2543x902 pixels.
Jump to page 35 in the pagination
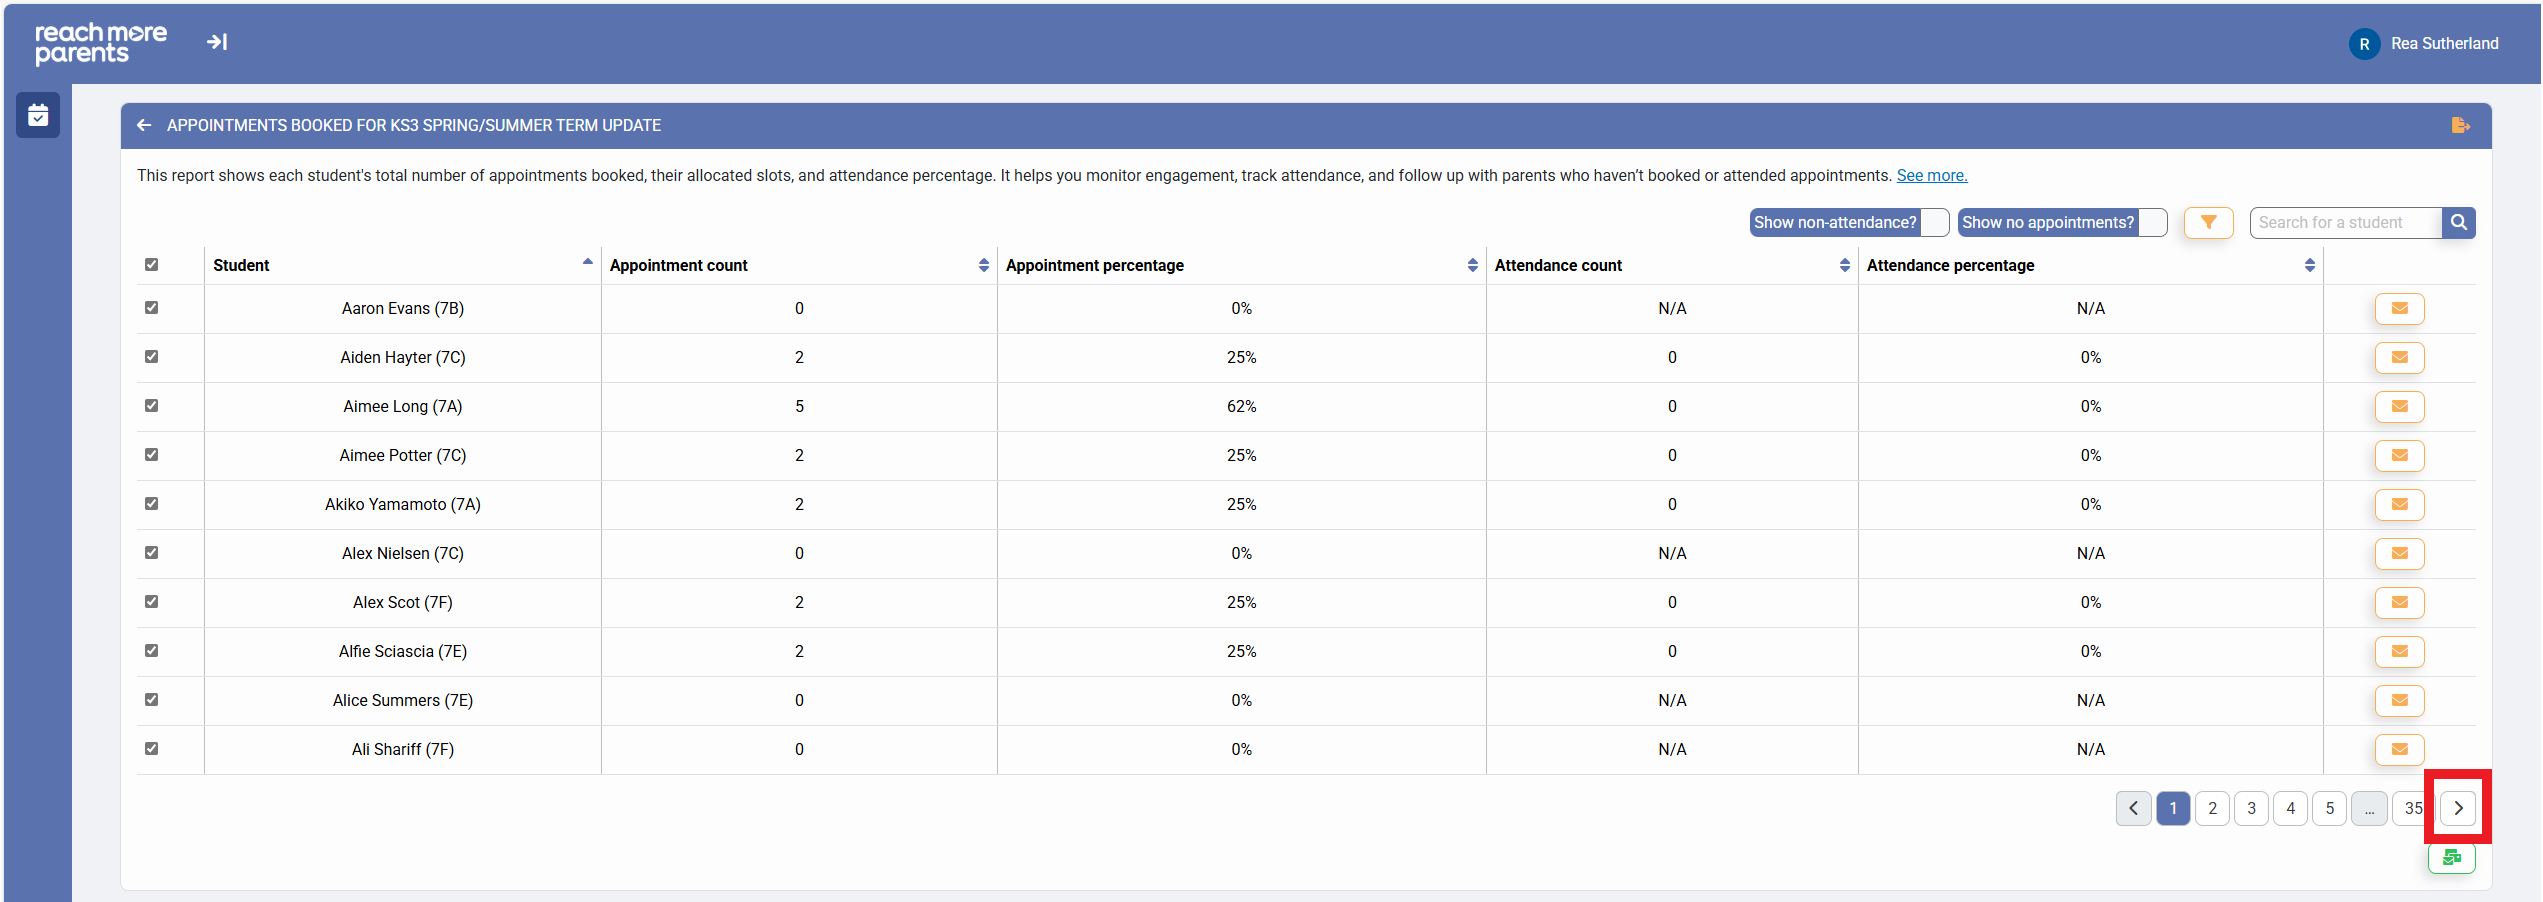tap(2412, 808)
